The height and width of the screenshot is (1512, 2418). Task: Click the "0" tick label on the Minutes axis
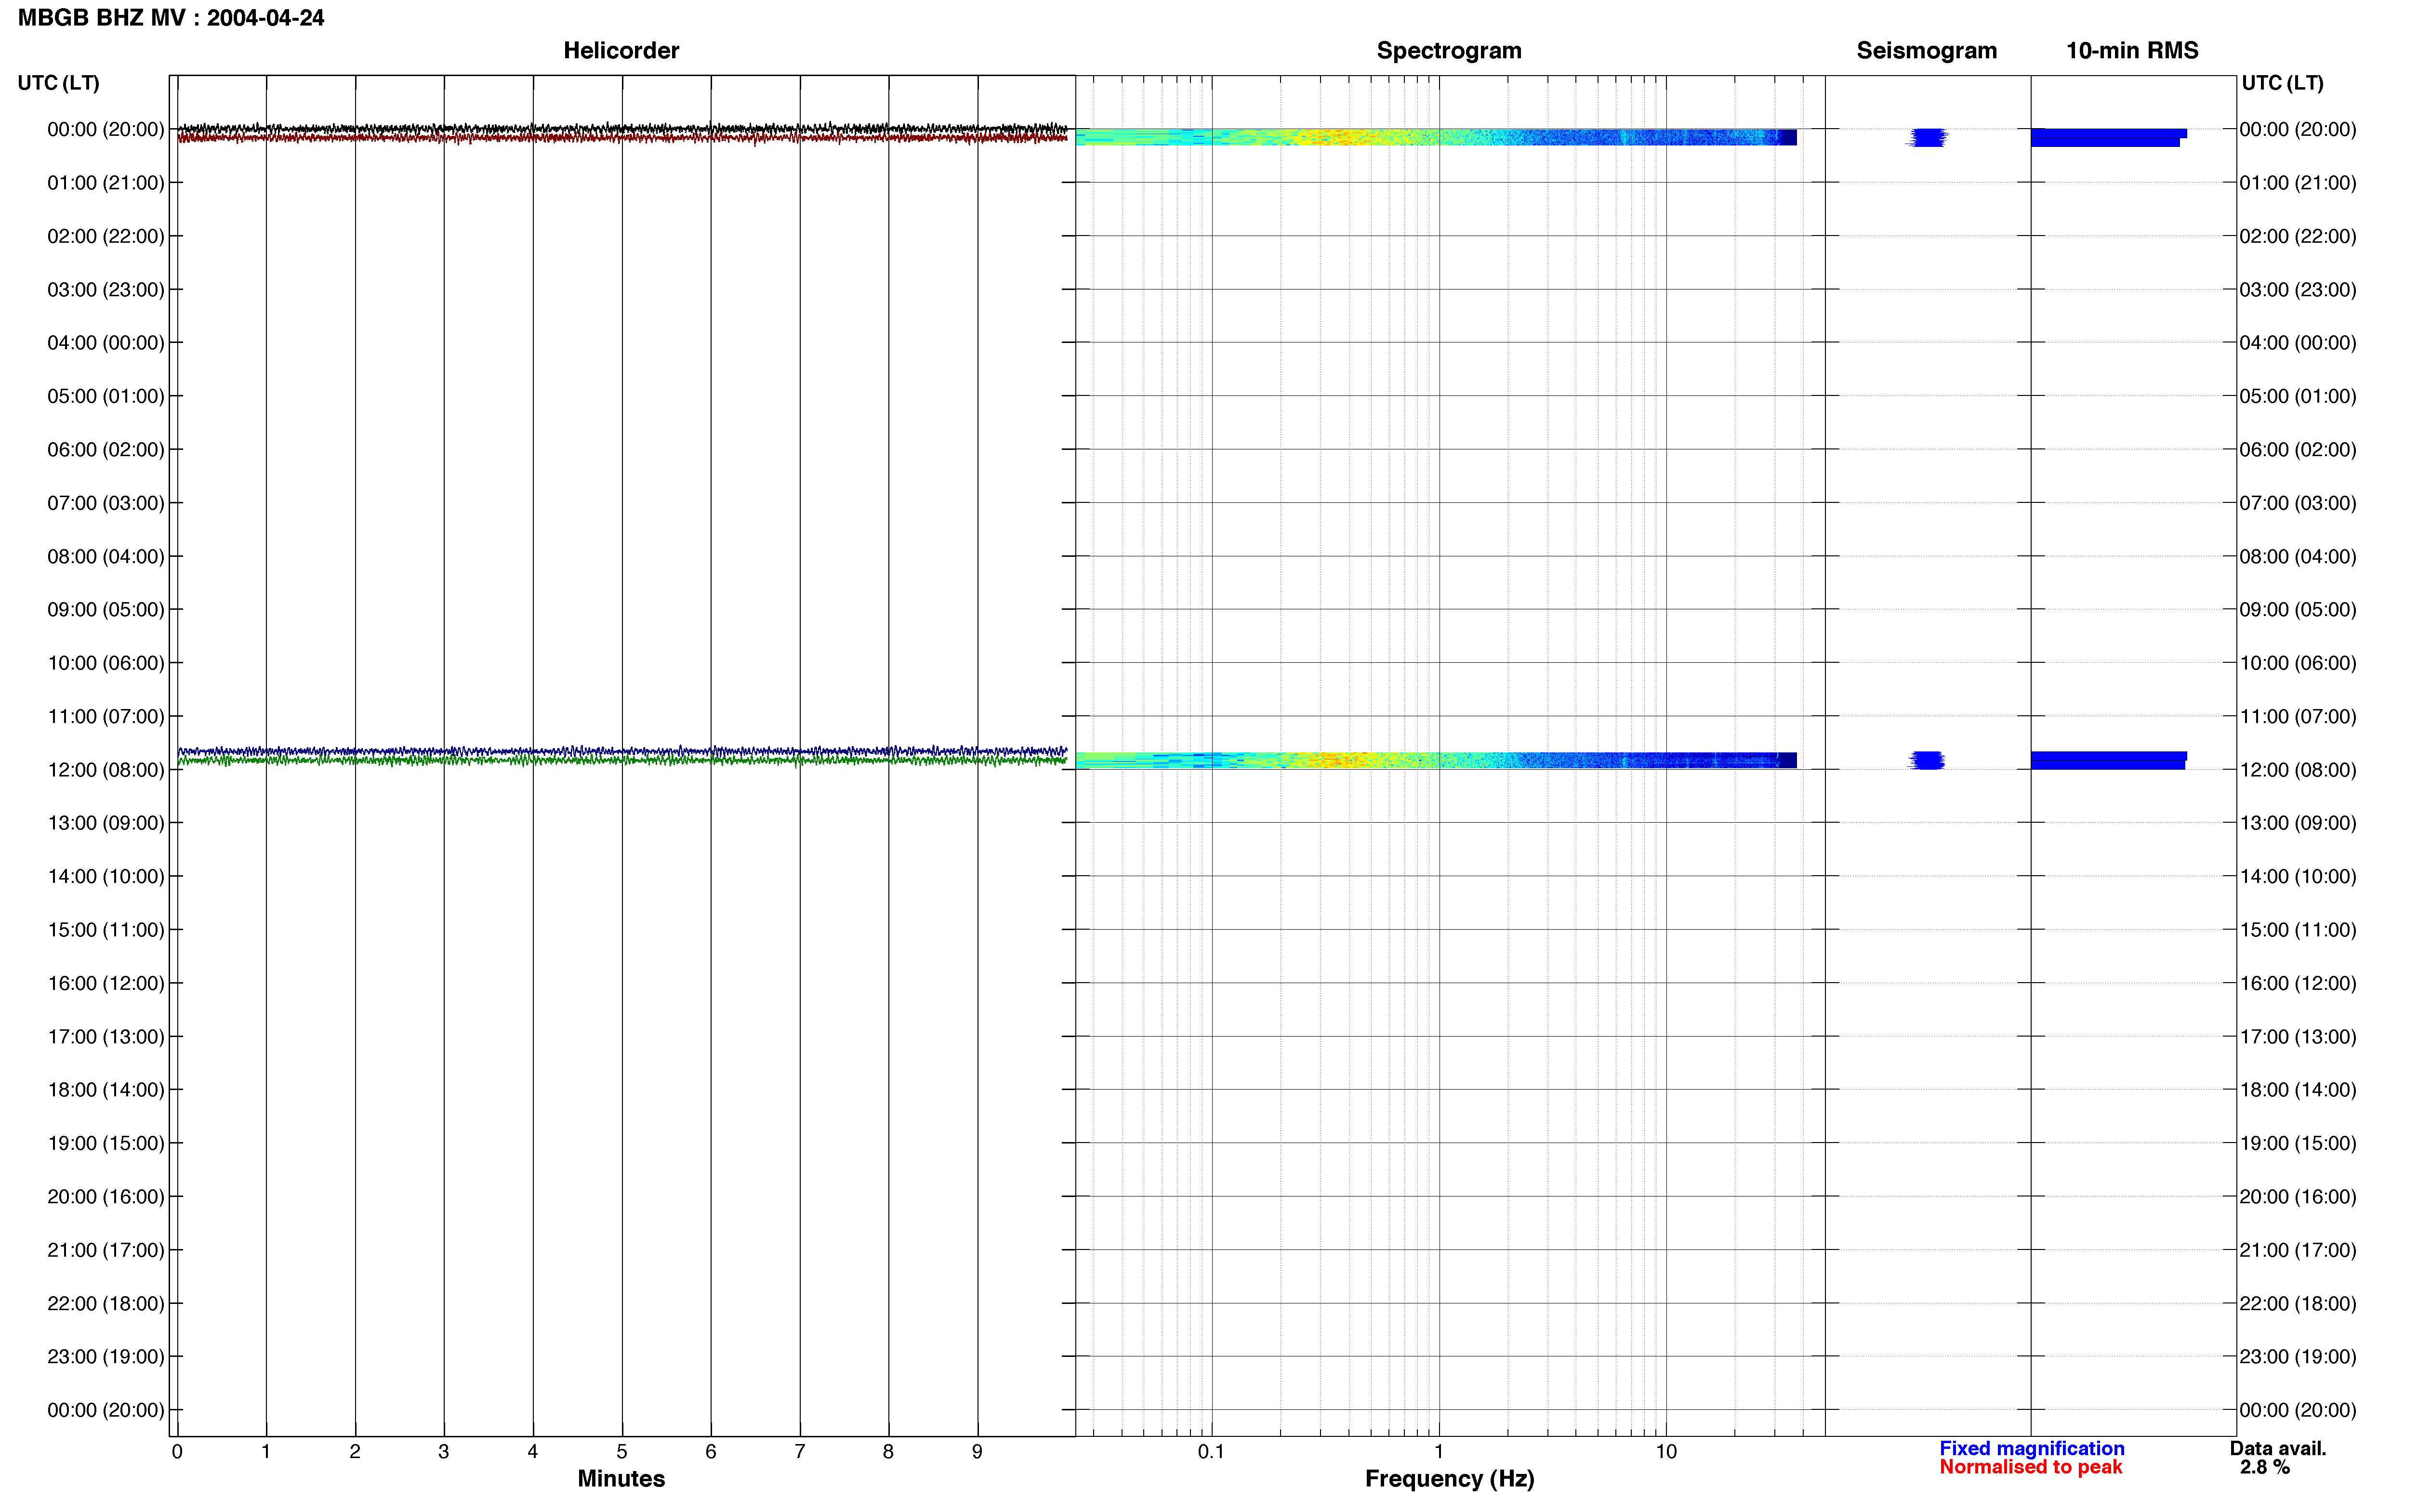(177, 1452)
